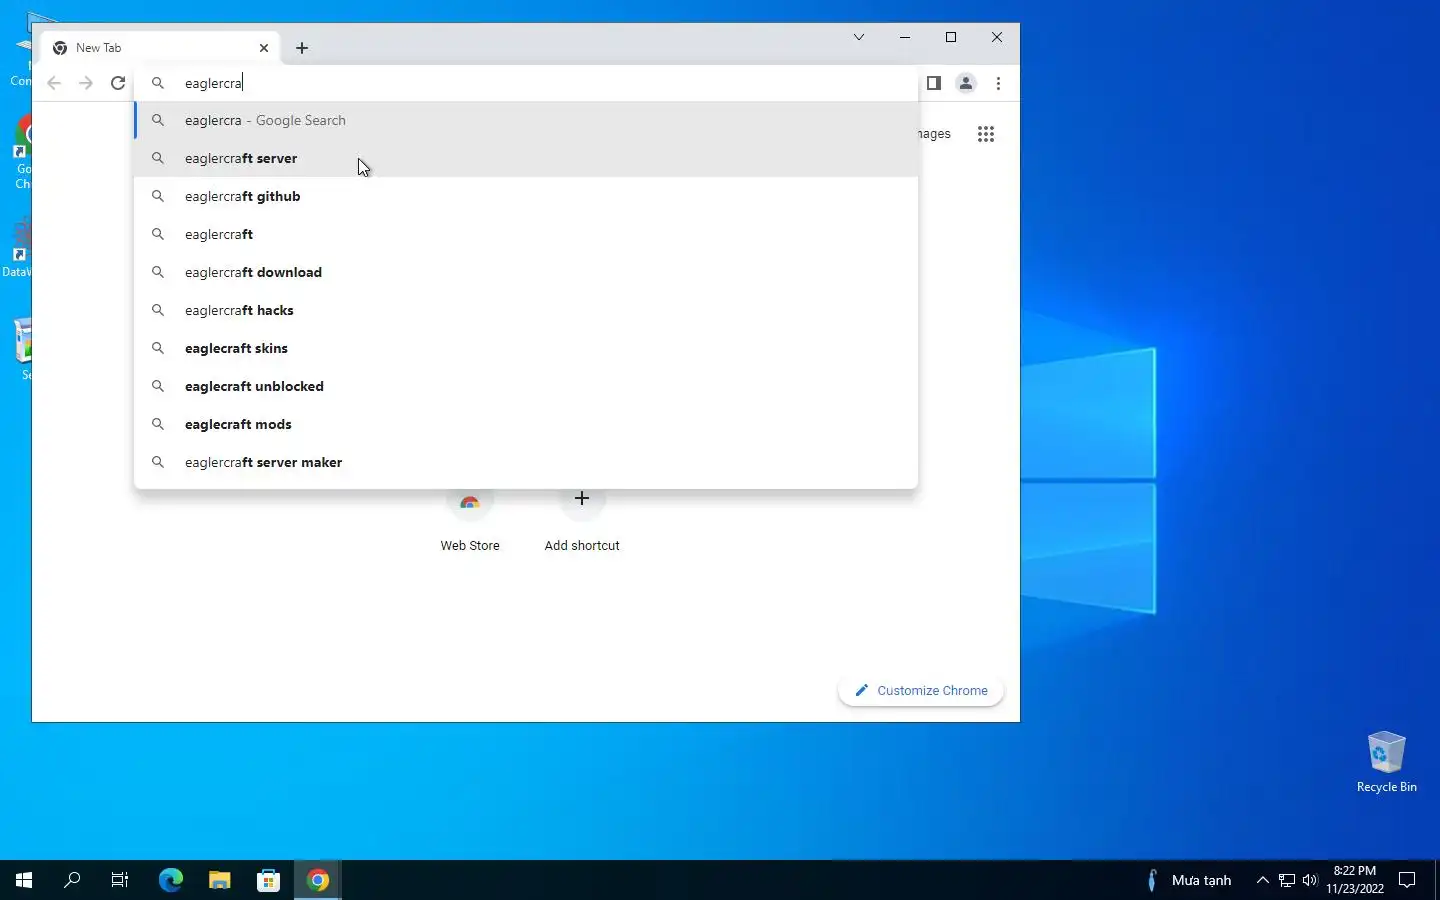Screen dimensions: 1440x900
Task: Expand the tab search chevron
Action: [x=859, y=37]
